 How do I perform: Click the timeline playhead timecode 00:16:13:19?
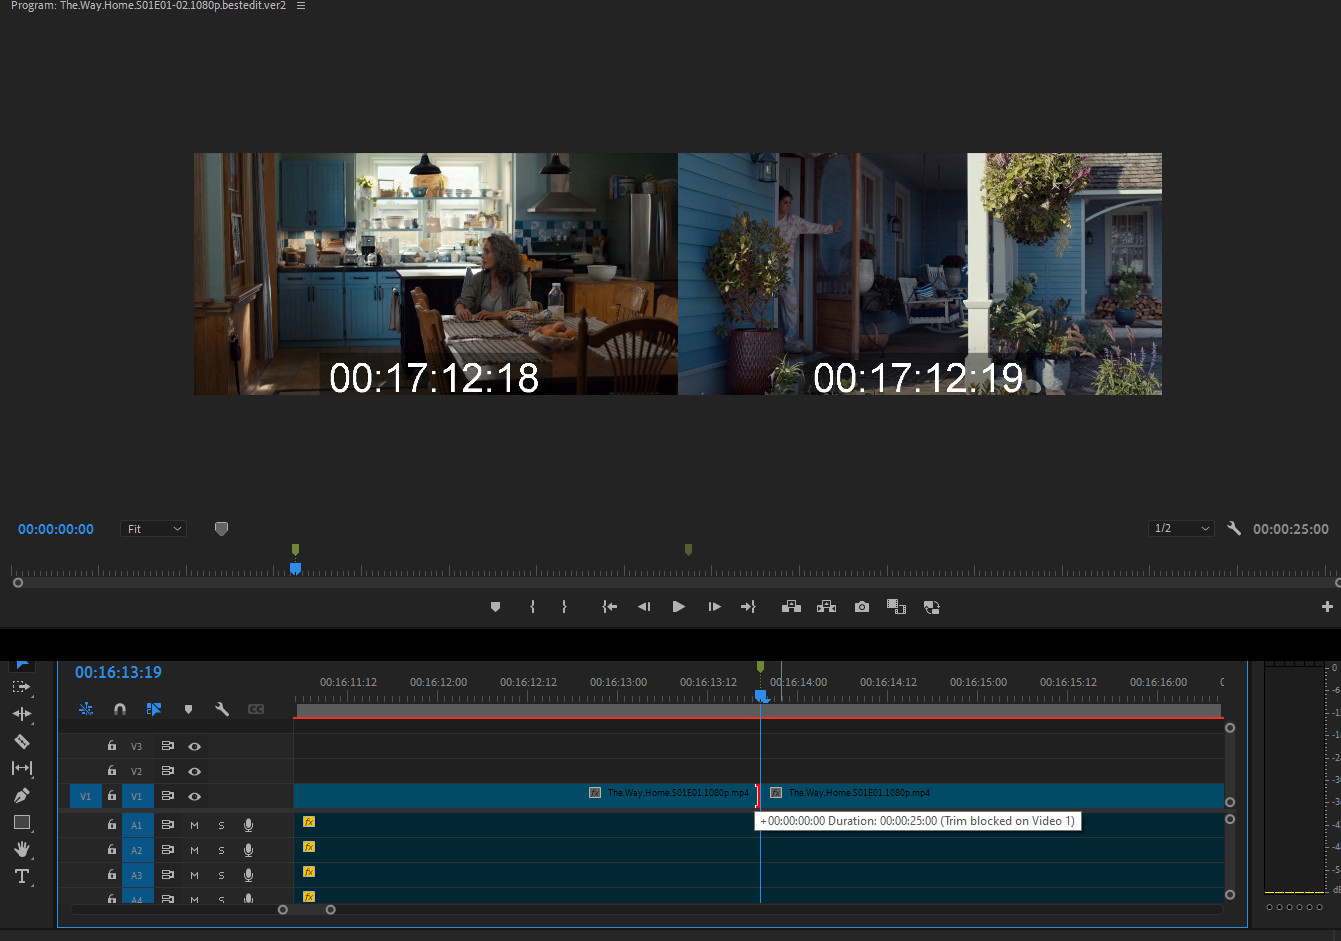coord(118,672)
